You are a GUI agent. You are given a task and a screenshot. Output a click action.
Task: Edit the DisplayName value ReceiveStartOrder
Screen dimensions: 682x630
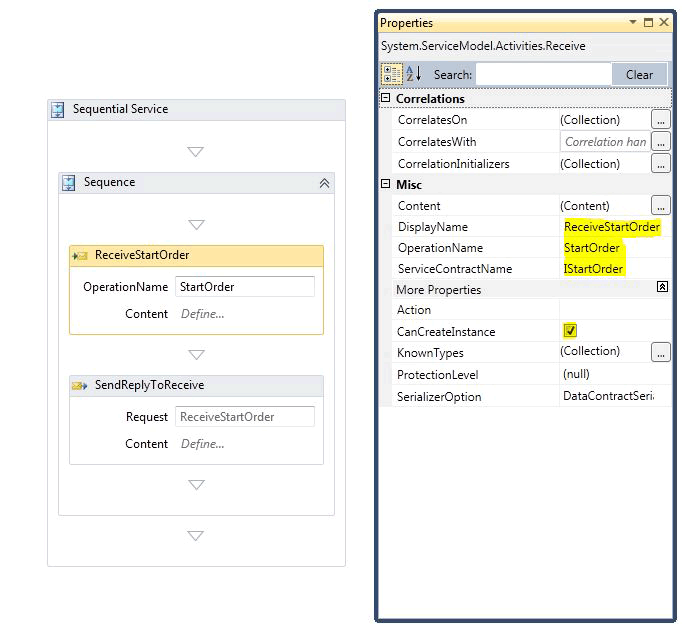point(612,227)
